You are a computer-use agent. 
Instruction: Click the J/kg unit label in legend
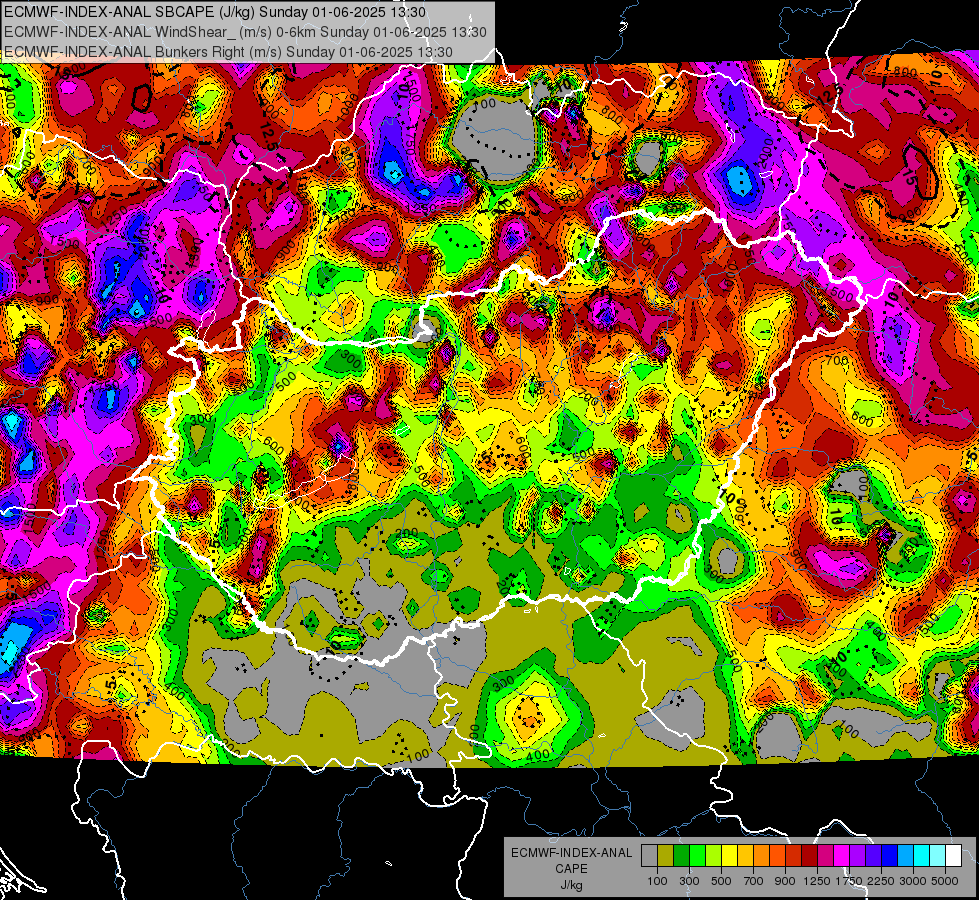click(571, 885)
